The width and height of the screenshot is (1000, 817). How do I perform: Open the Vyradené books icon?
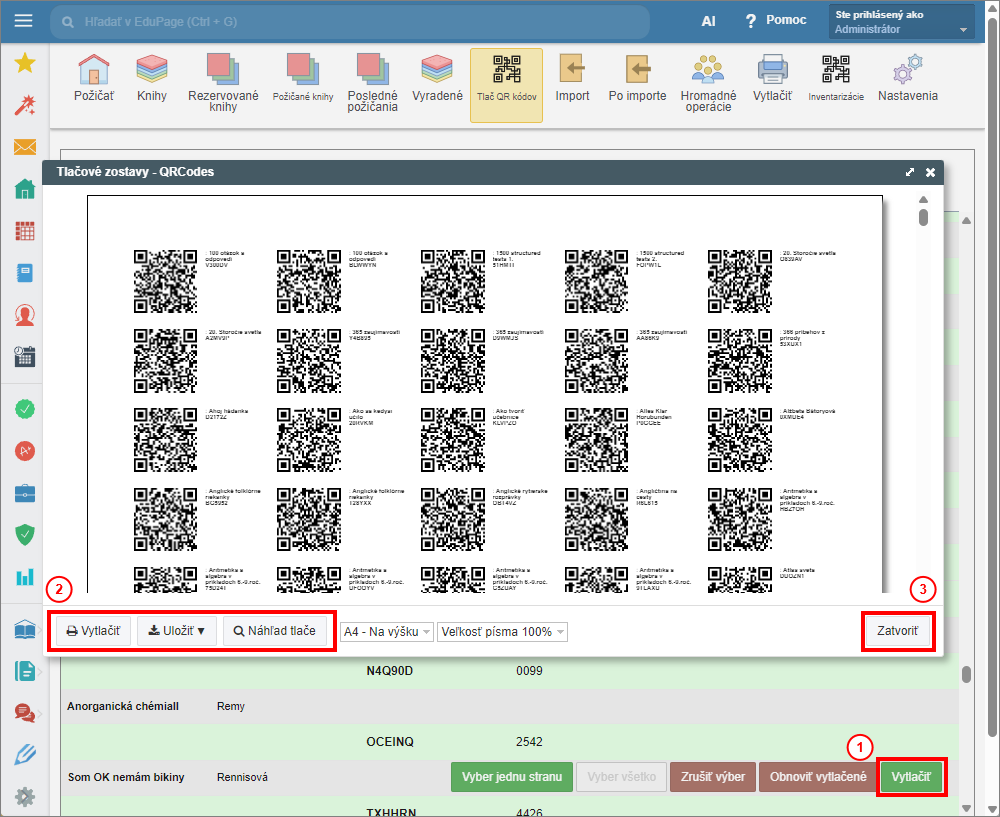point(437,79)
